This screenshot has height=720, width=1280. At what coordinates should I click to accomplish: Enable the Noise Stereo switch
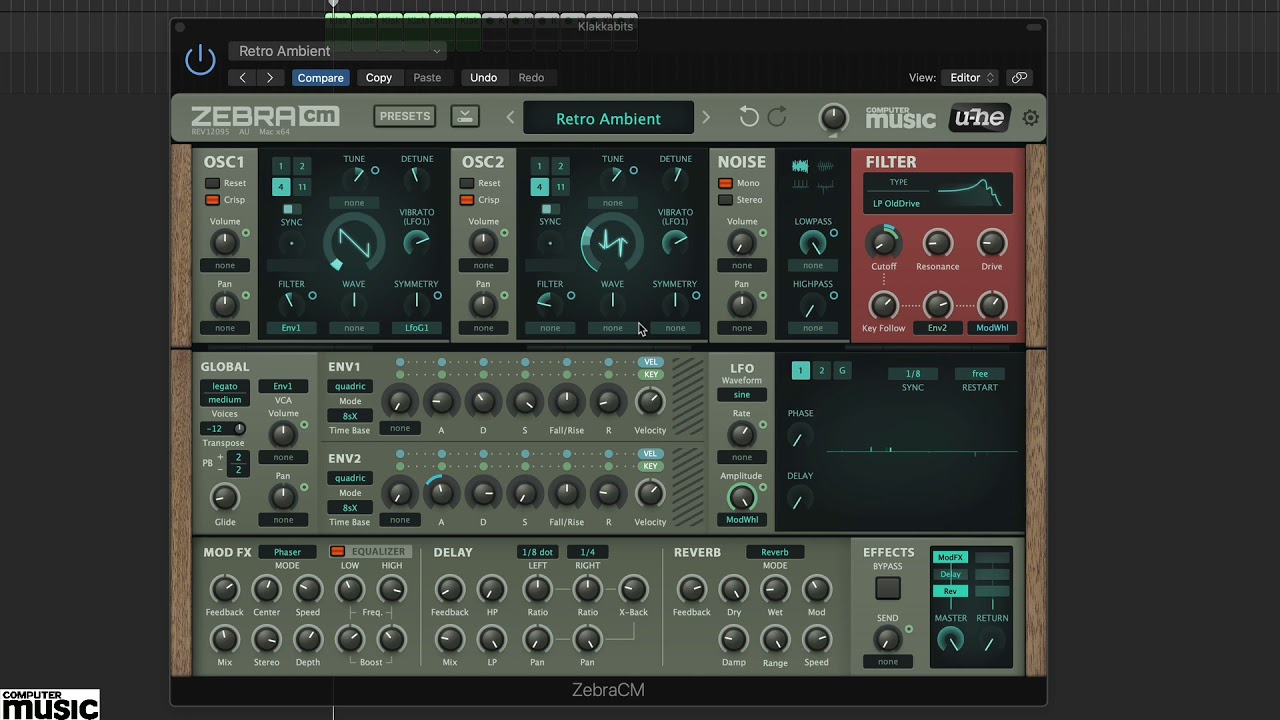pyautogui.click(x=726, y=200)
